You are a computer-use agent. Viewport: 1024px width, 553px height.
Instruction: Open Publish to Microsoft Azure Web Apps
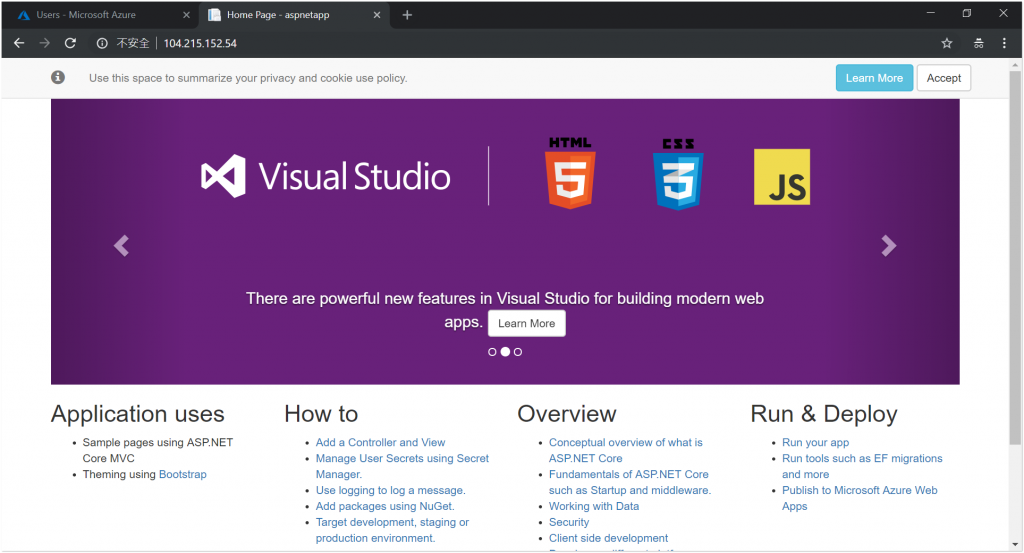click(859, 498)
